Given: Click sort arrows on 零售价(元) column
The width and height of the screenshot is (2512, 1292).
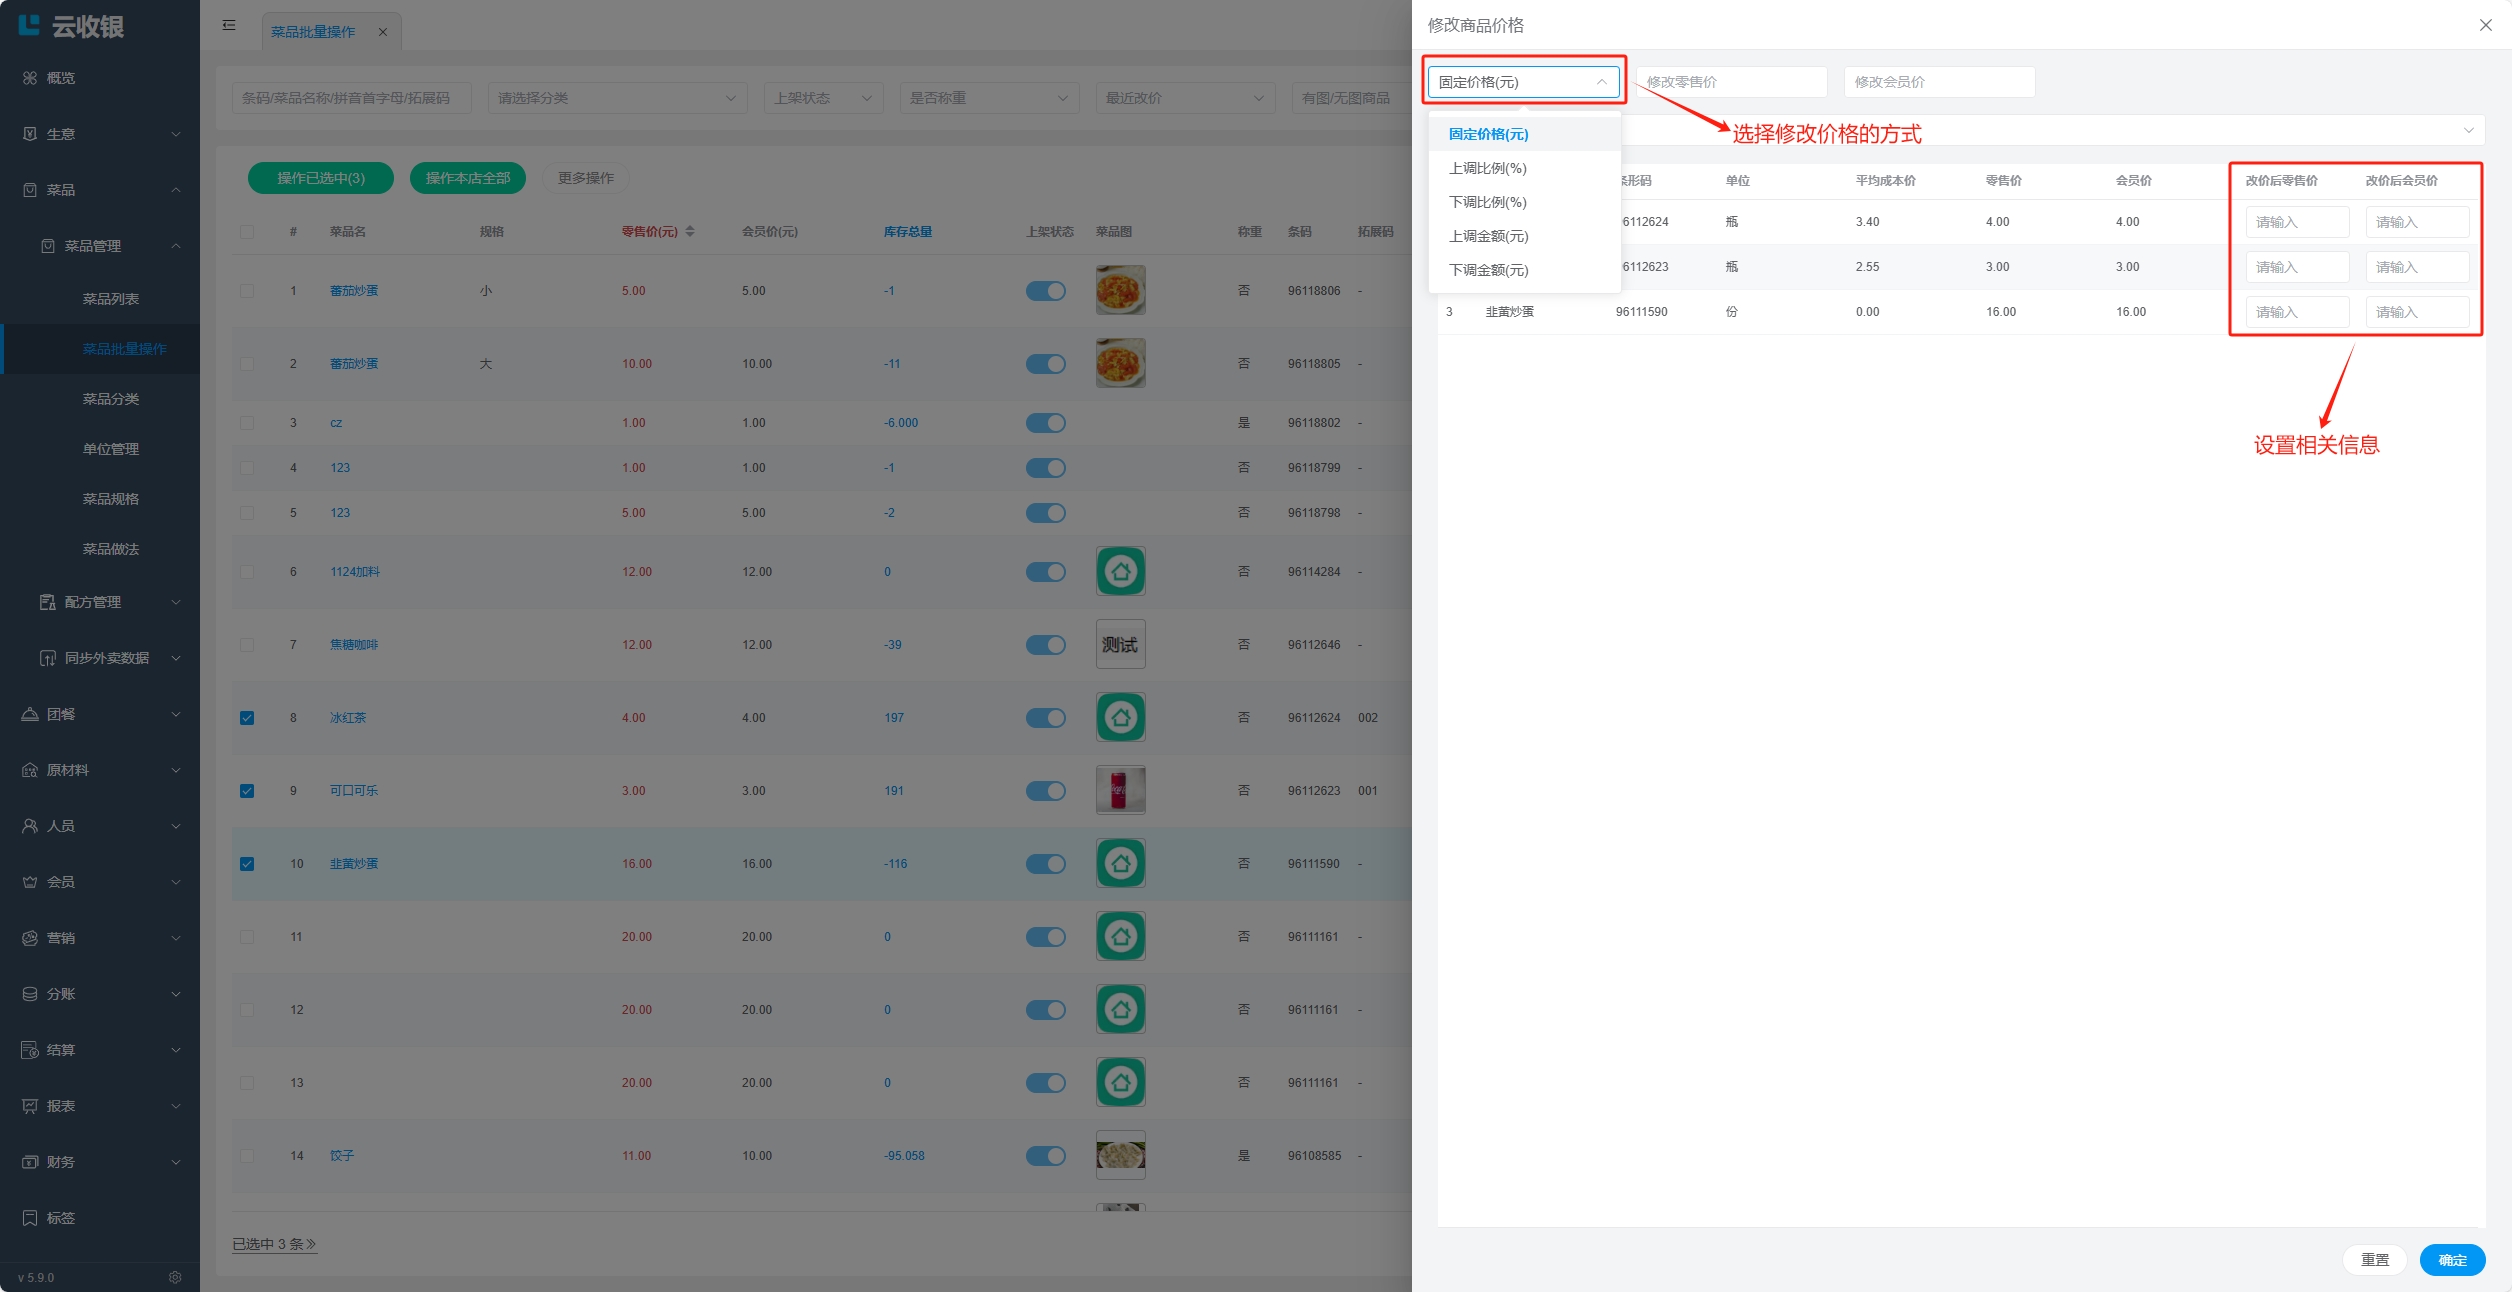Looking at the screenshot, I should click(x=690, y=231).
